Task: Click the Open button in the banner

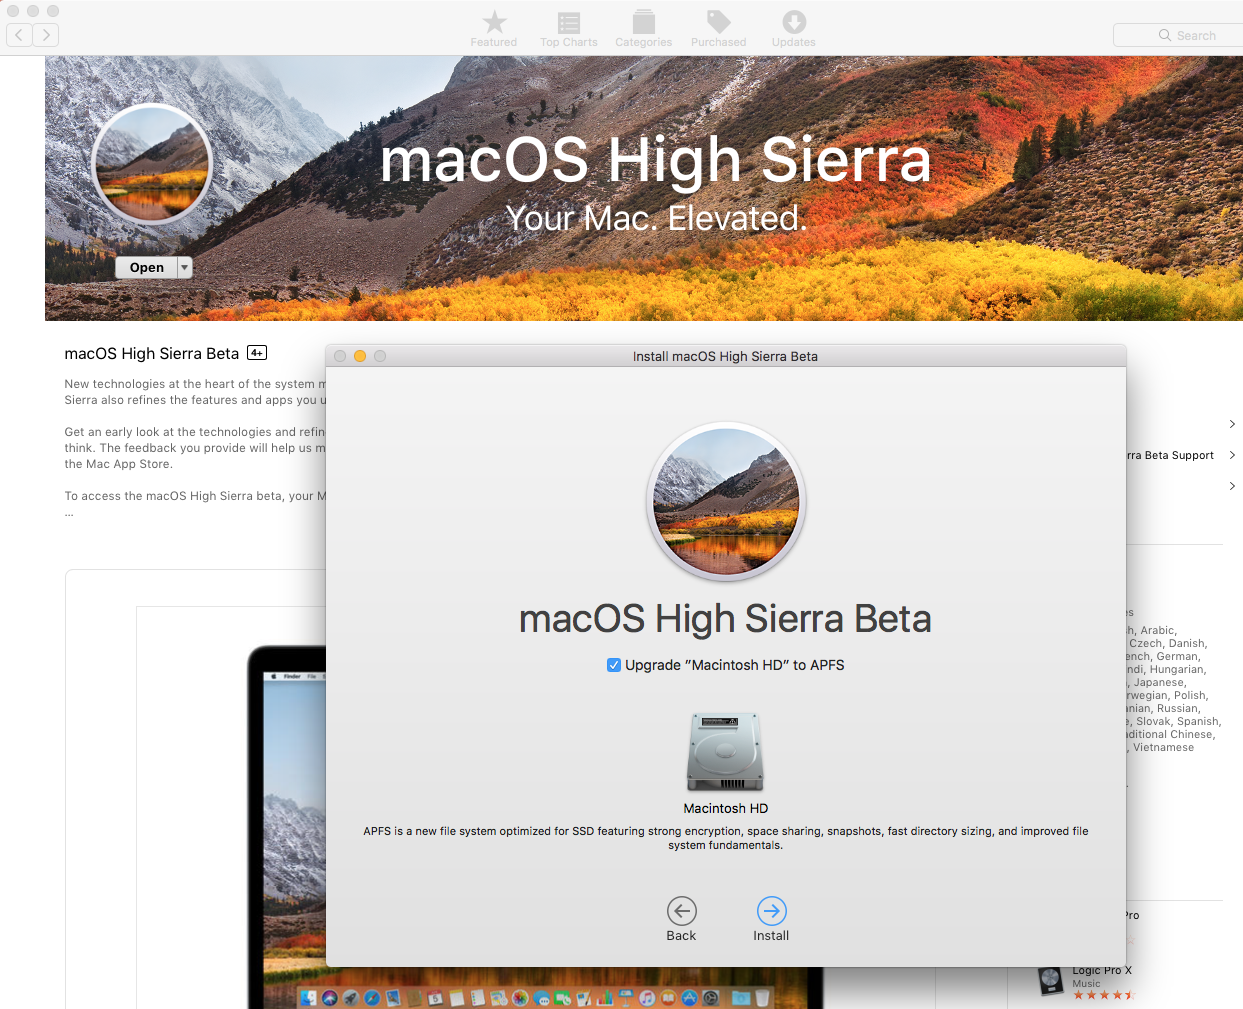Action: [146, 267]
